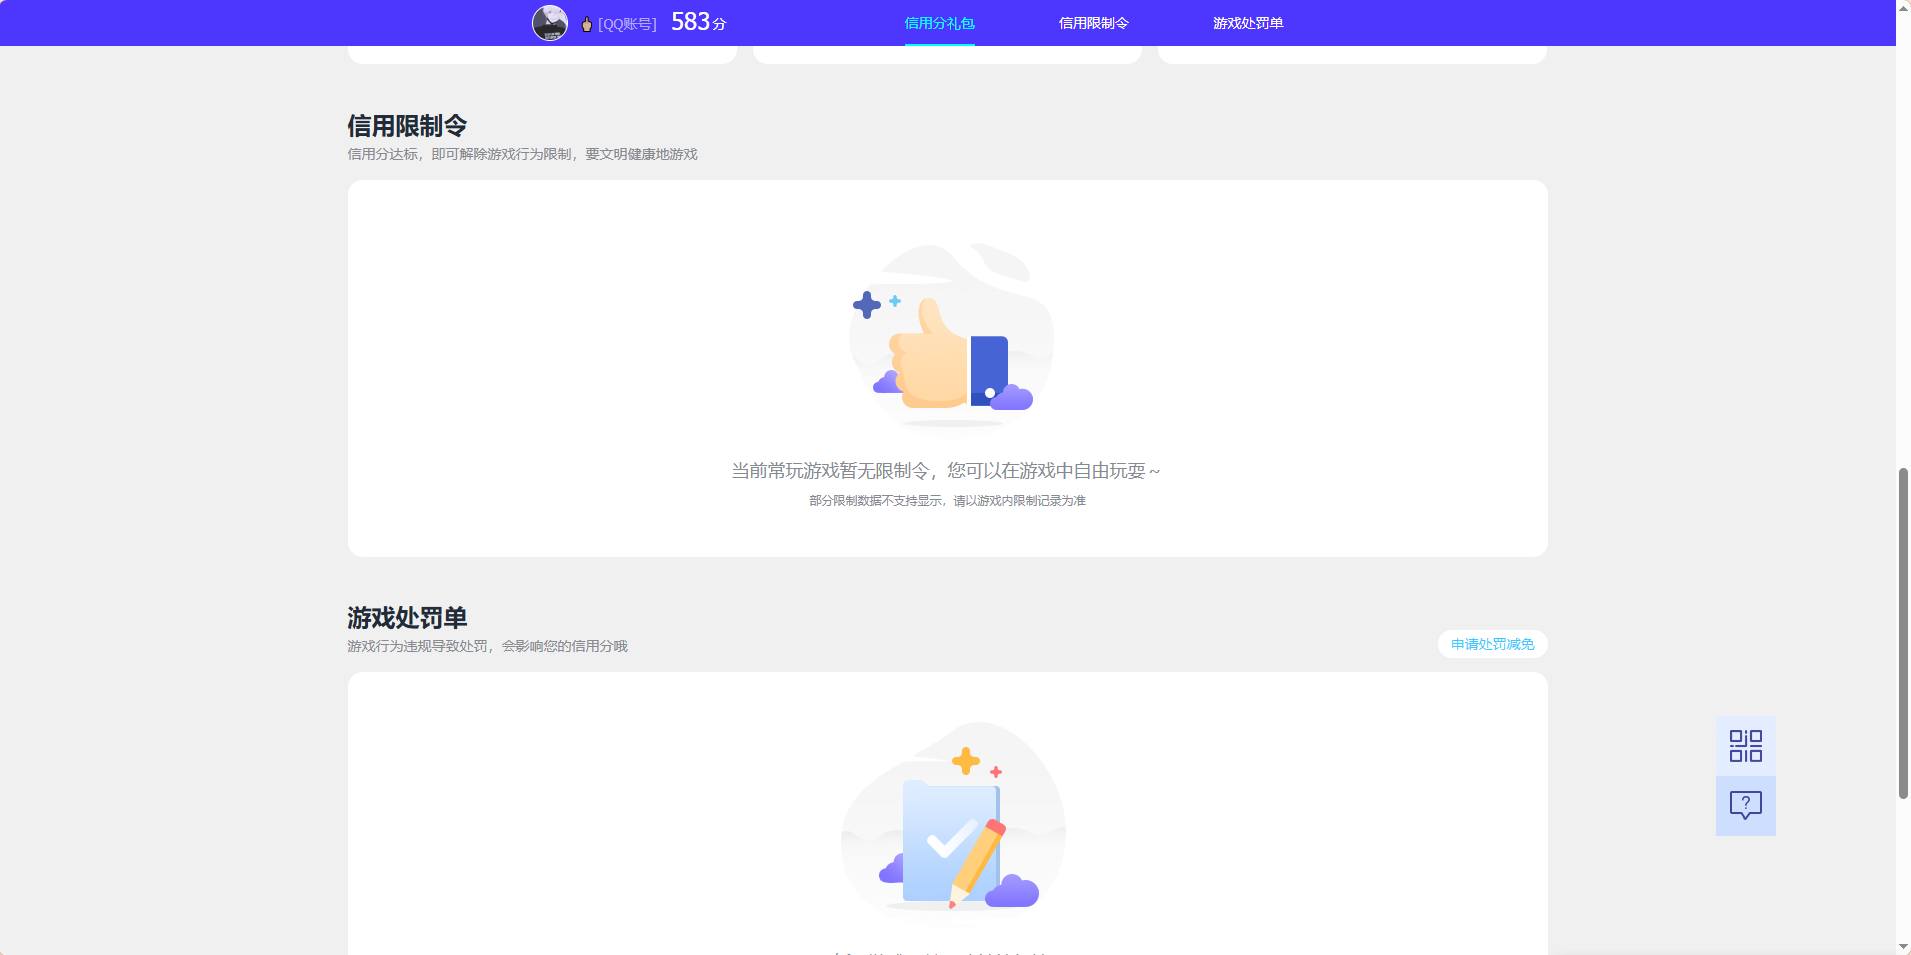The height and width of the screenshot is (955, 1911).
Task: Open the help question floating icon
Action: click(1746, 806)
